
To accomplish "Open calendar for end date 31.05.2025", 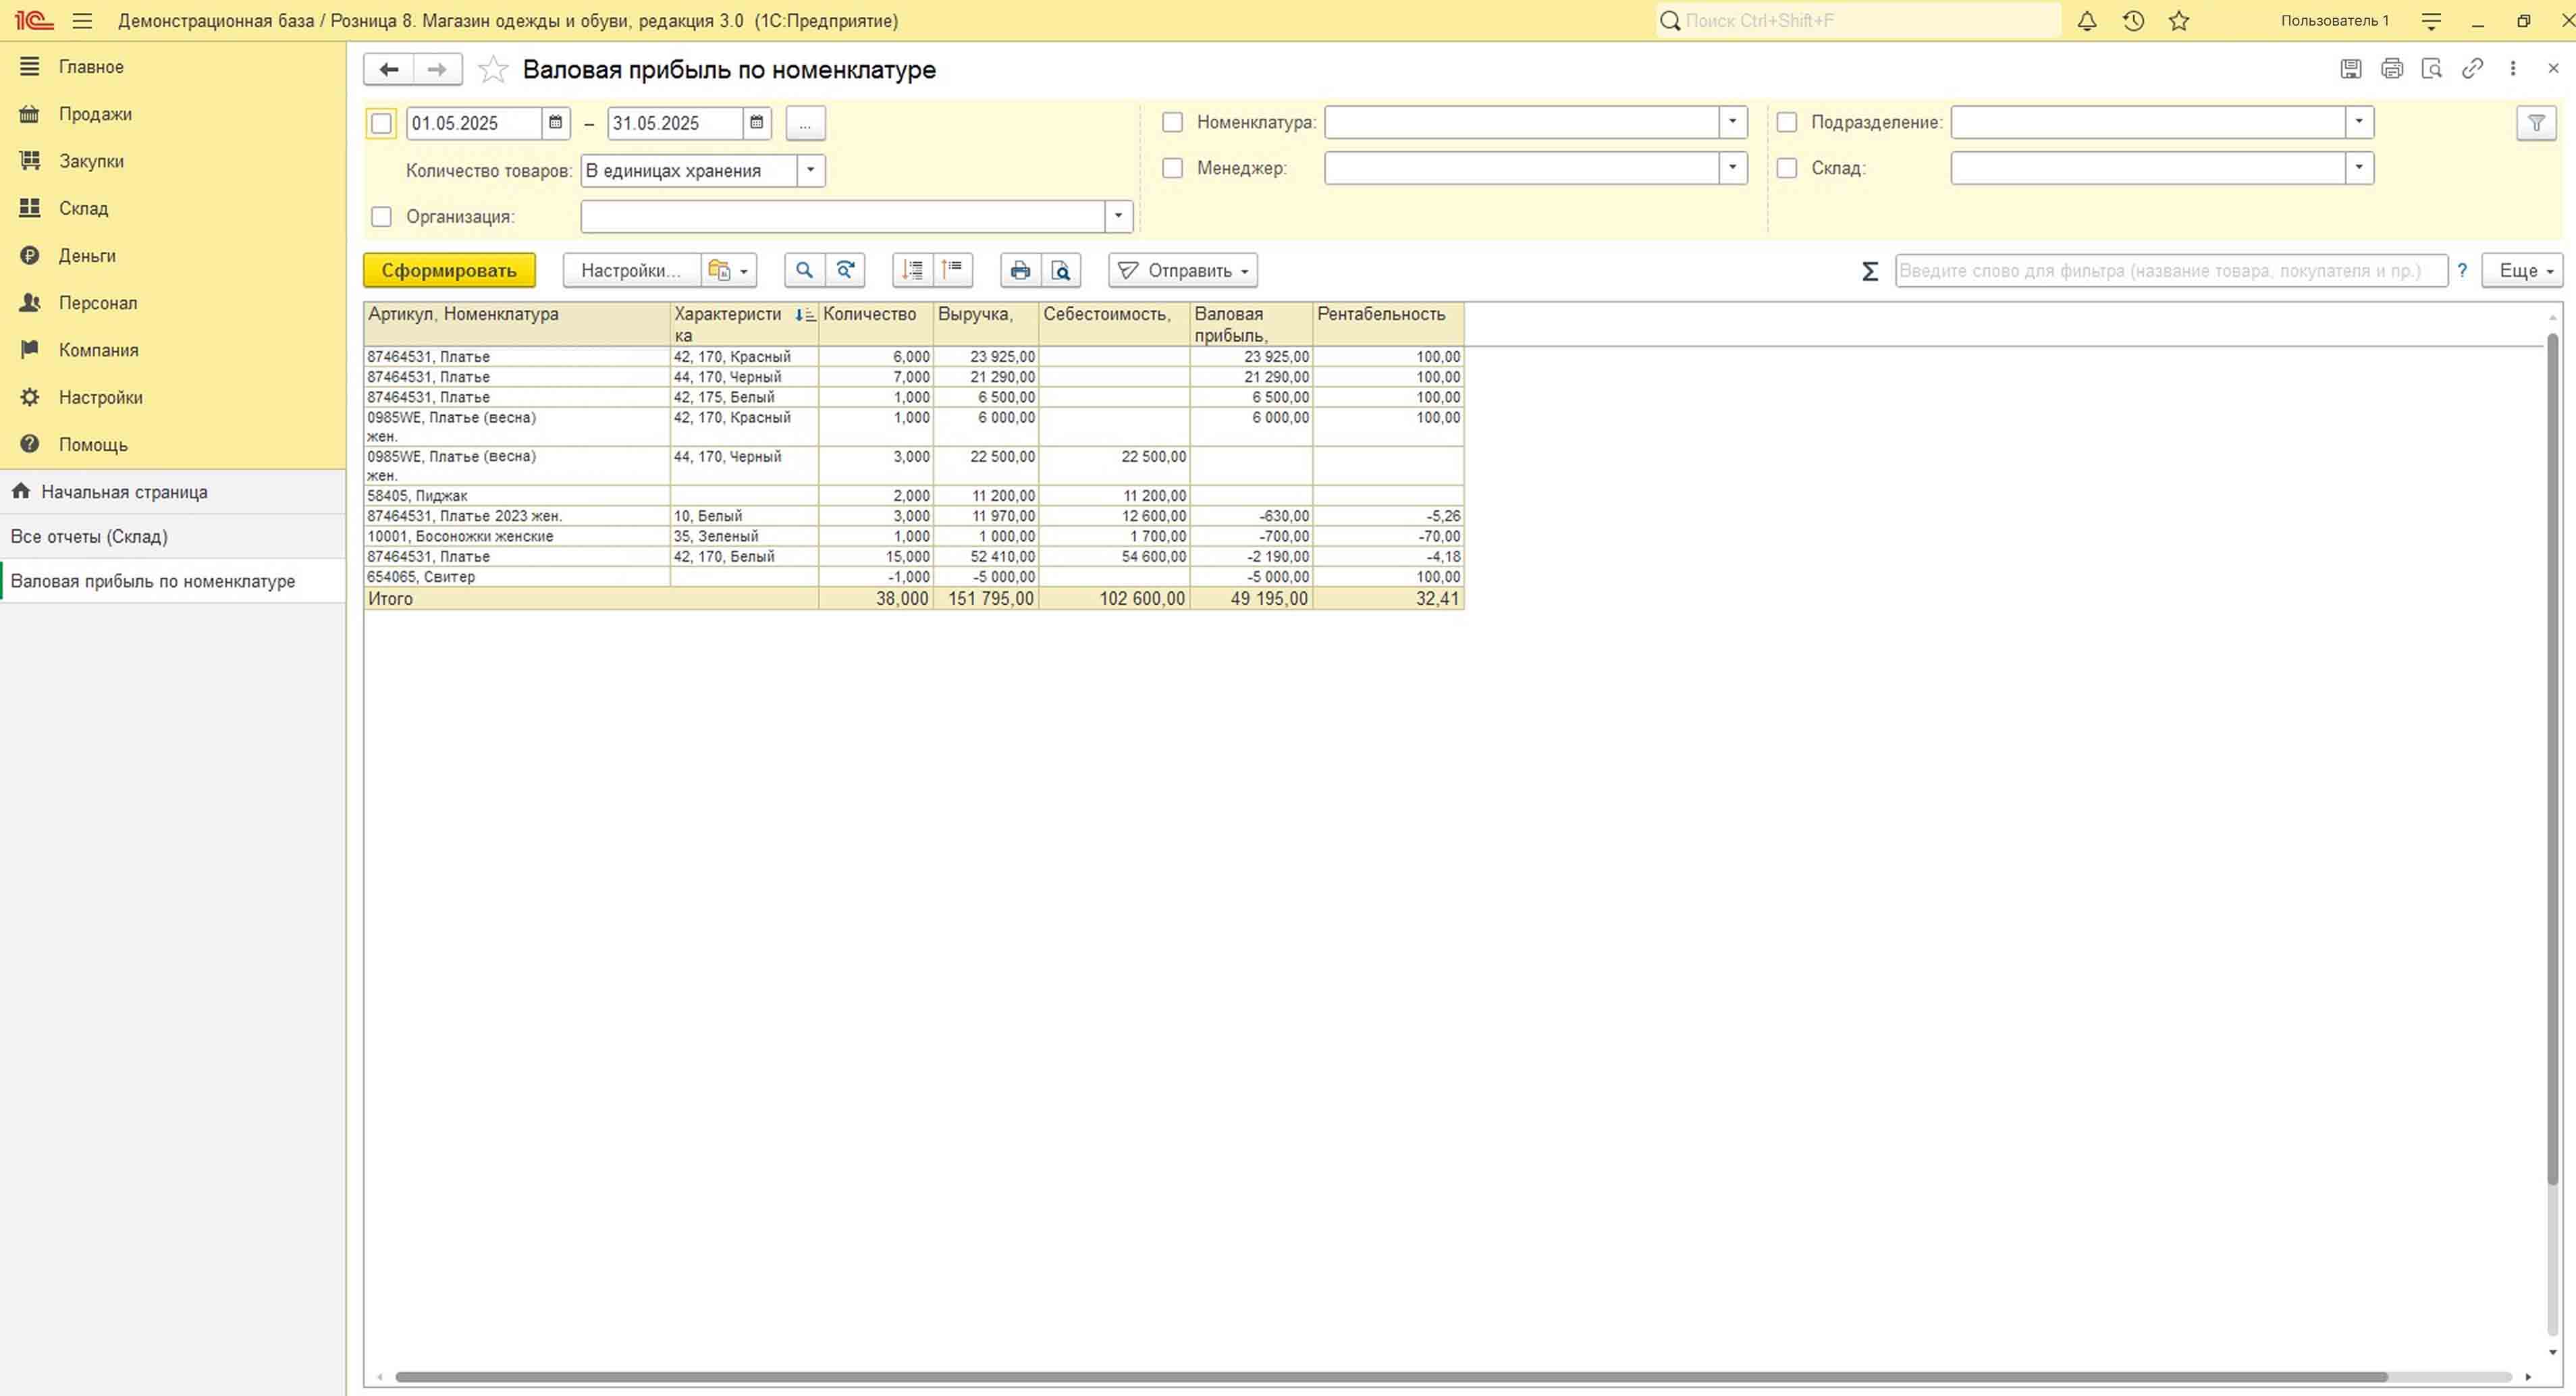I will [x=757, y=123].
